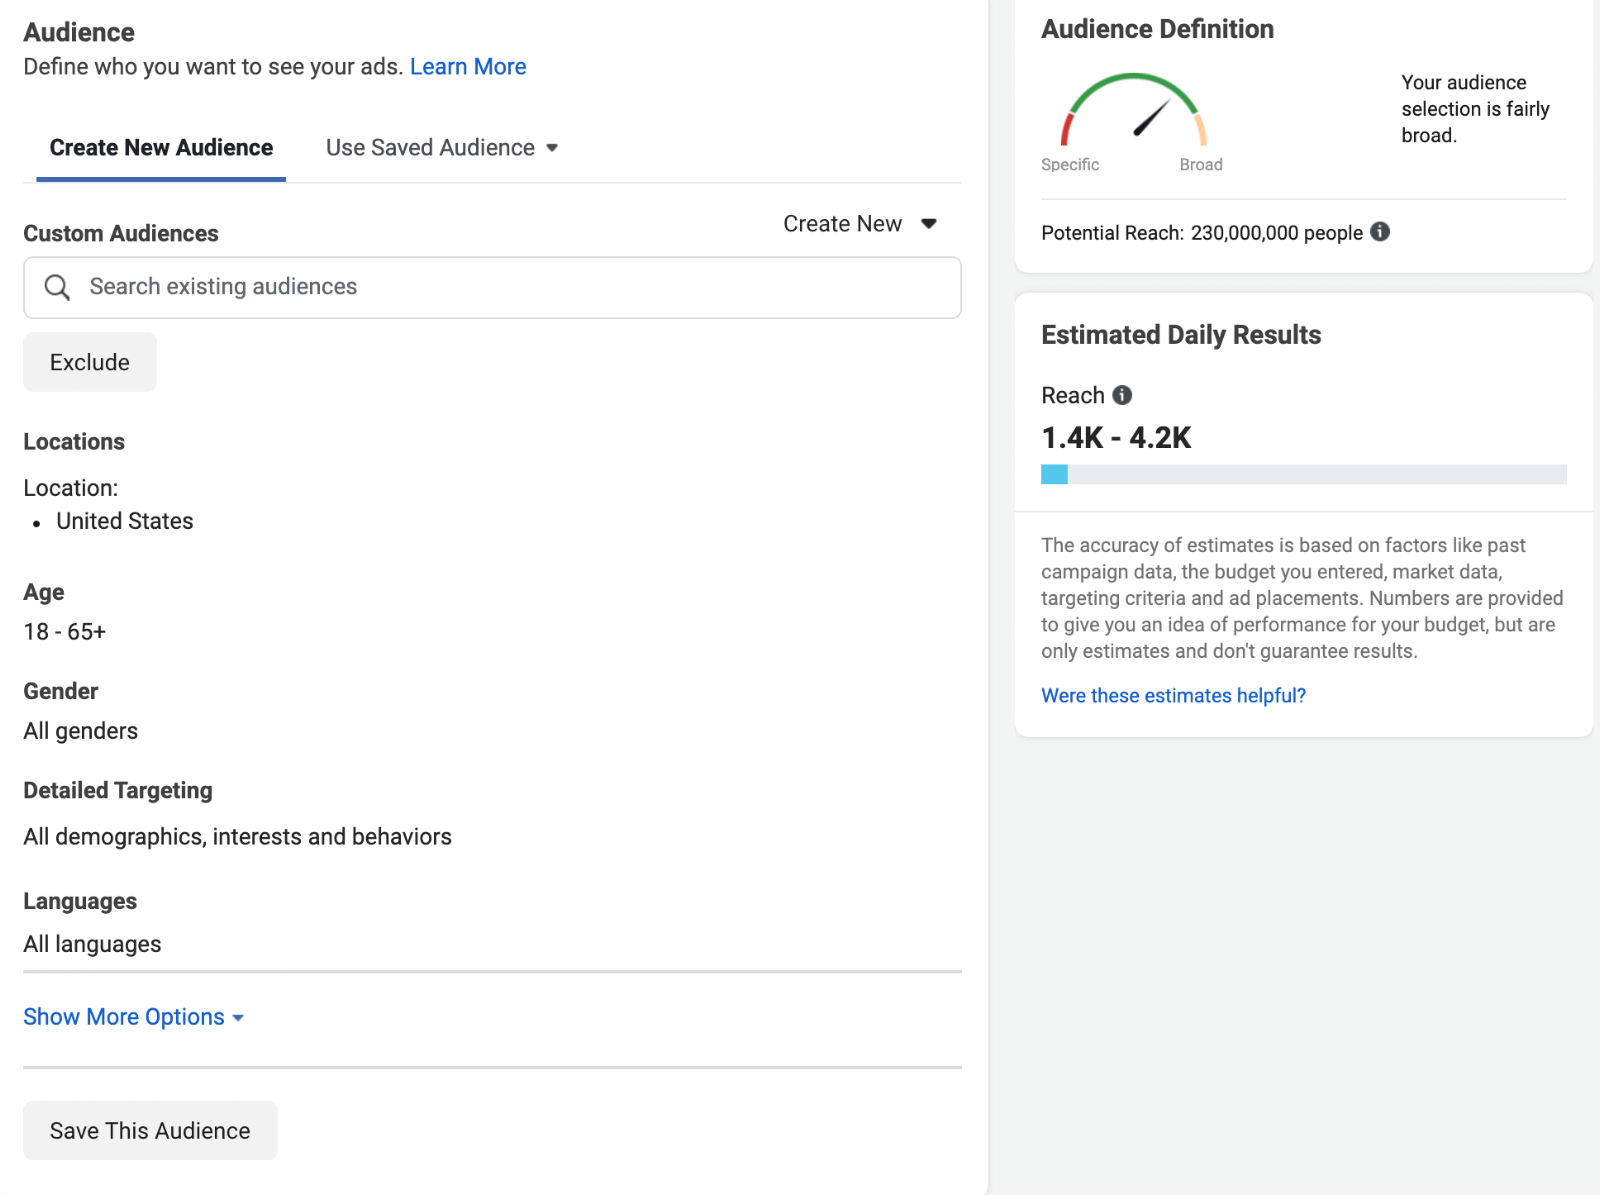Click the estimated reach progress bar
Screen dimensions: 1600x1195
(1304, 474)
